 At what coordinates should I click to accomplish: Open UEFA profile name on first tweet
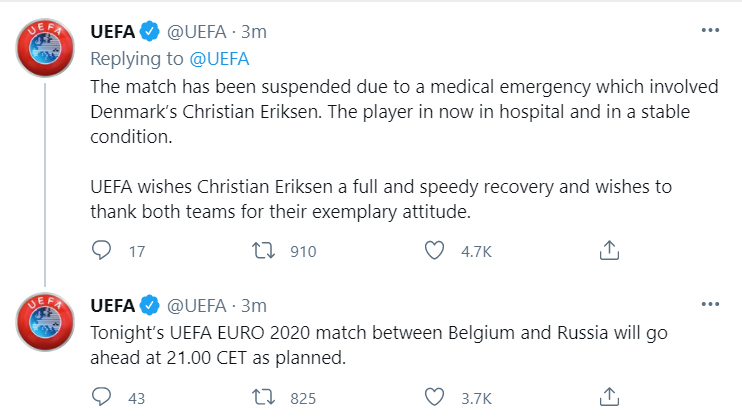[x=113, y=32]
